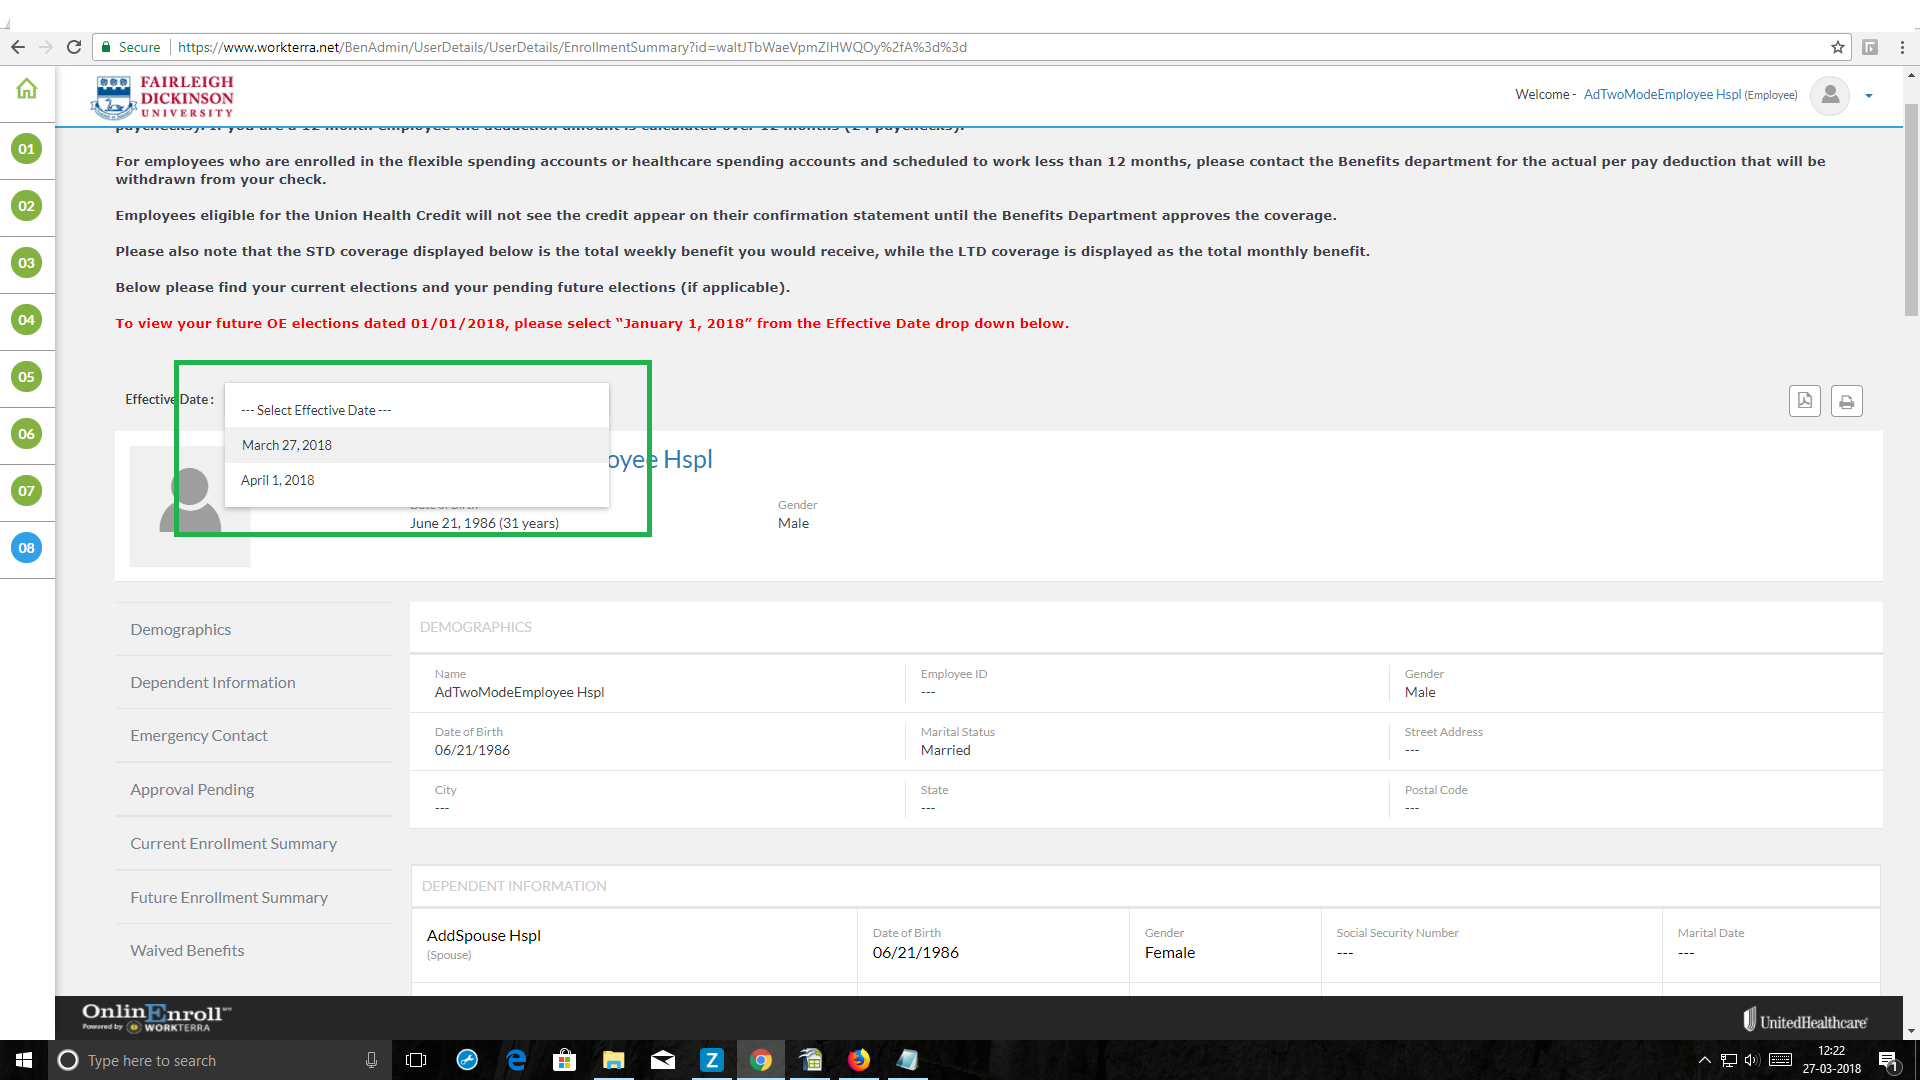Click the employee profile photo placeholder

(190, 507)
